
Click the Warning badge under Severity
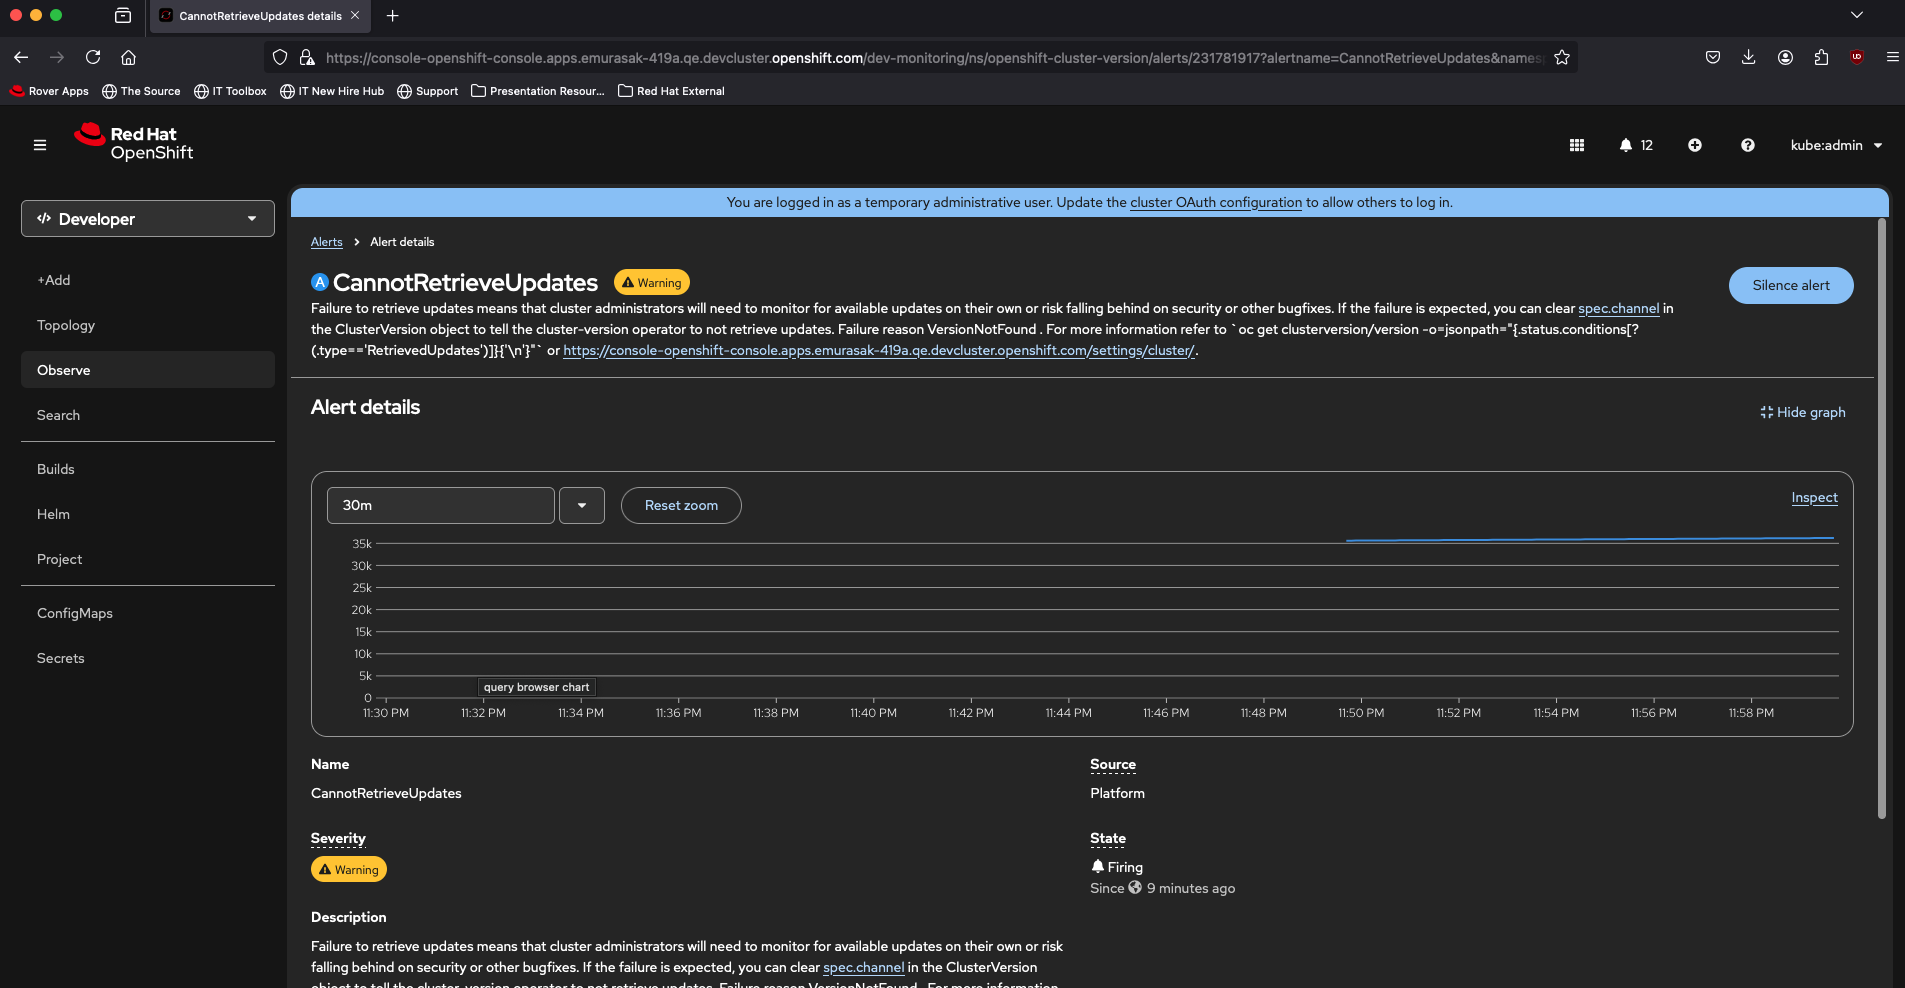[349, 869]
